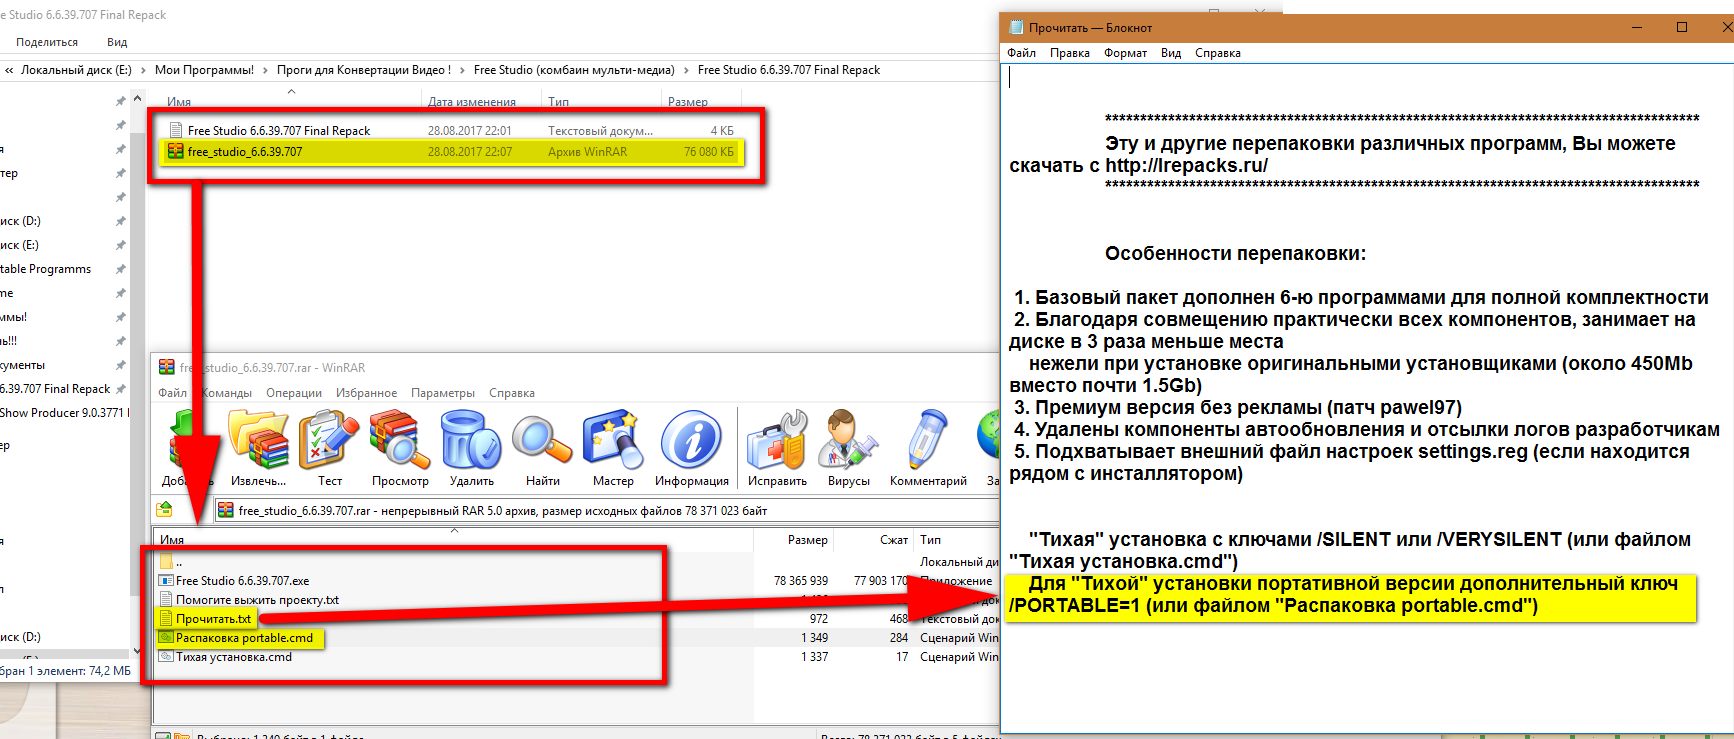Navigate to Free Studio (комбаин мульти-медиа) breadcrumb
Image resolution: width=1734 pixels, height=739 pixels.
point(574,70)
